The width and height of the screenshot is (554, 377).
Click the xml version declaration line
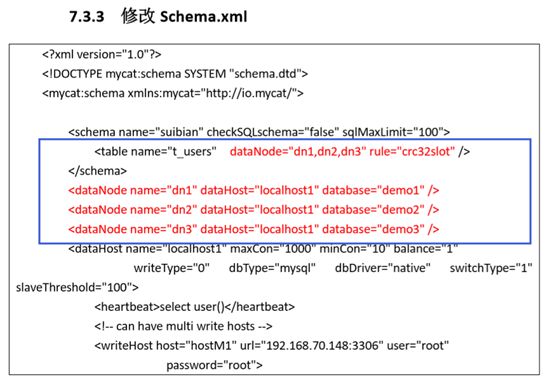point(102,54)
